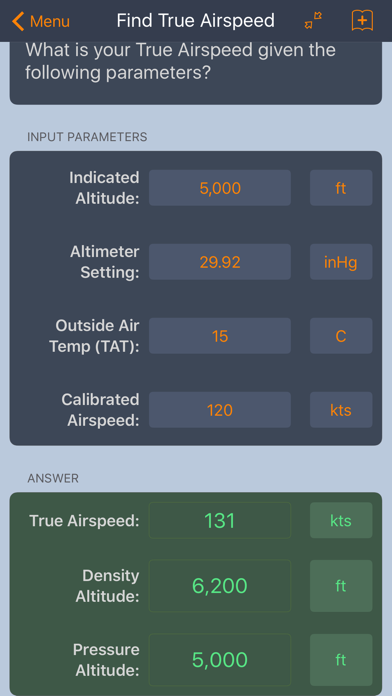The height and width of the screenshot is (696, 392).
Task: Edit the Calibrated Airspeed value 120
Action: 220,410
